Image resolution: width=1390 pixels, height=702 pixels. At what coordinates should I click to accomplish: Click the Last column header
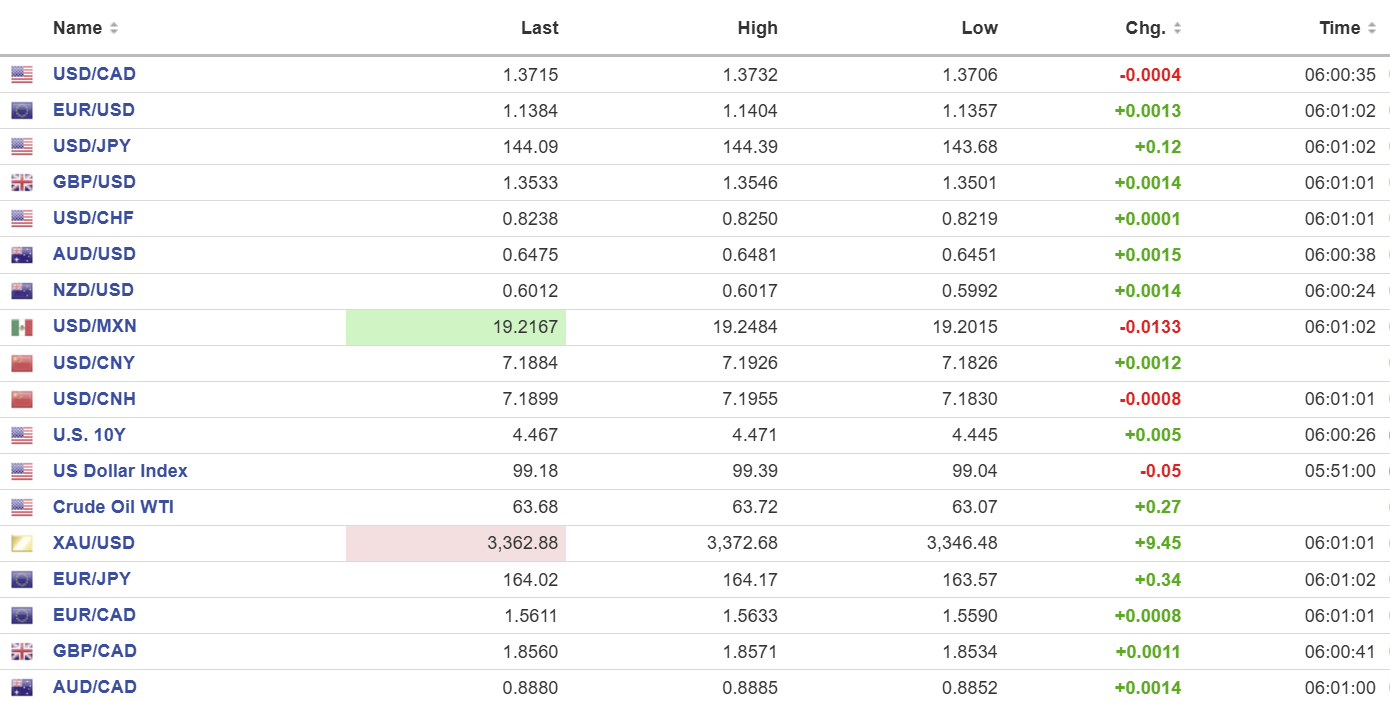540,28
